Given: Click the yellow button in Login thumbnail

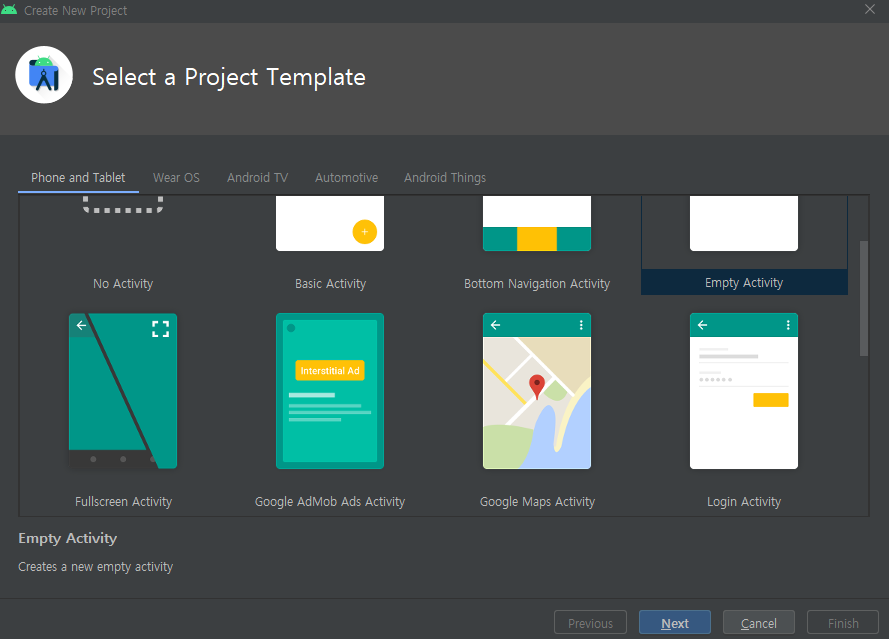Looking at the screenshot, I should [x=771, y=400].
